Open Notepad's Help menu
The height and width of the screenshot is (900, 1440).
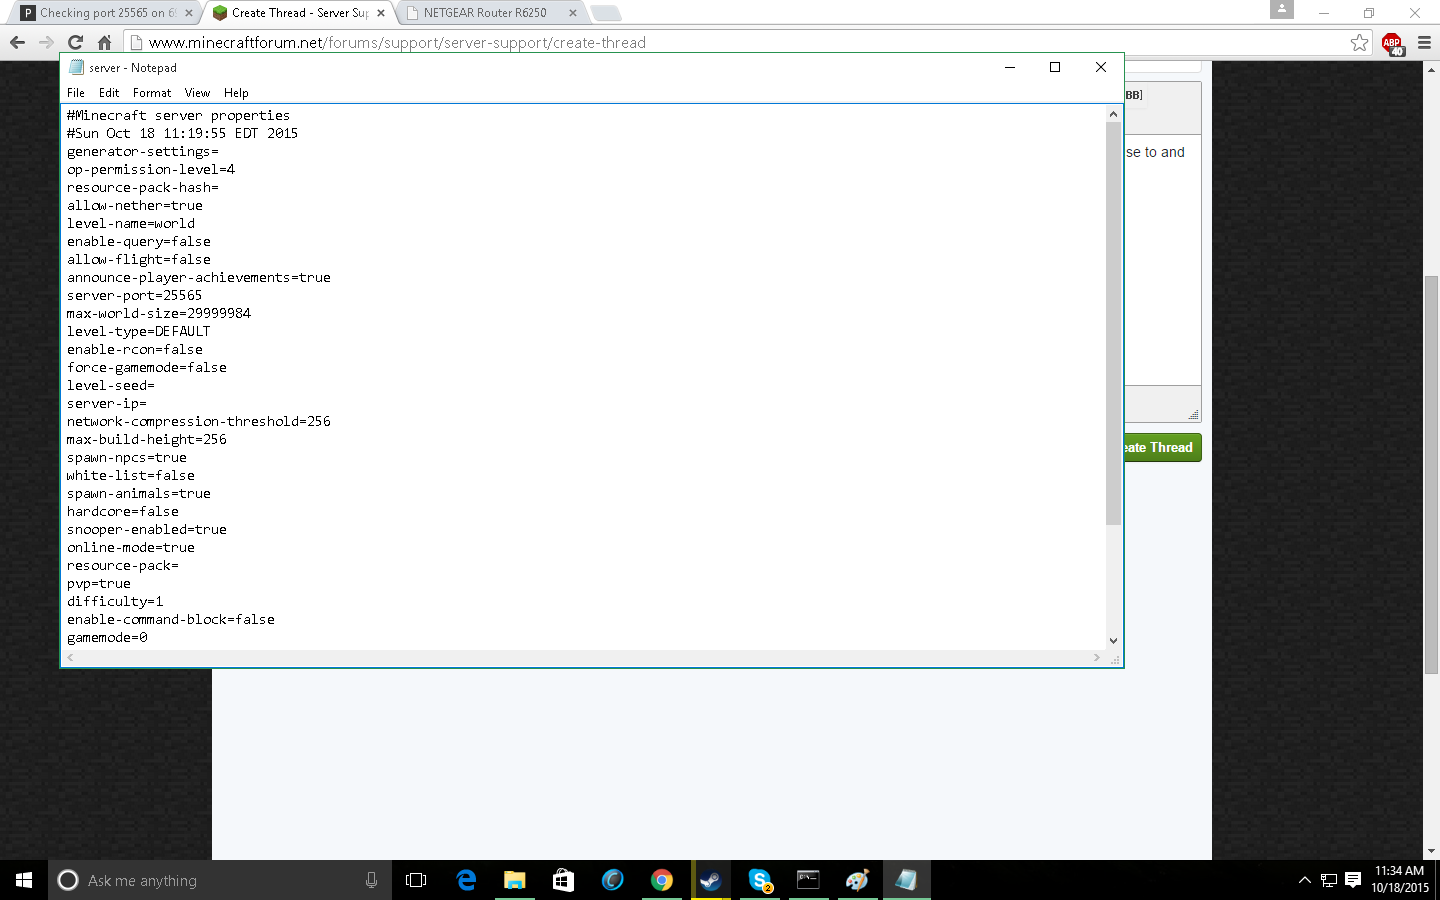tap(236, 93)
